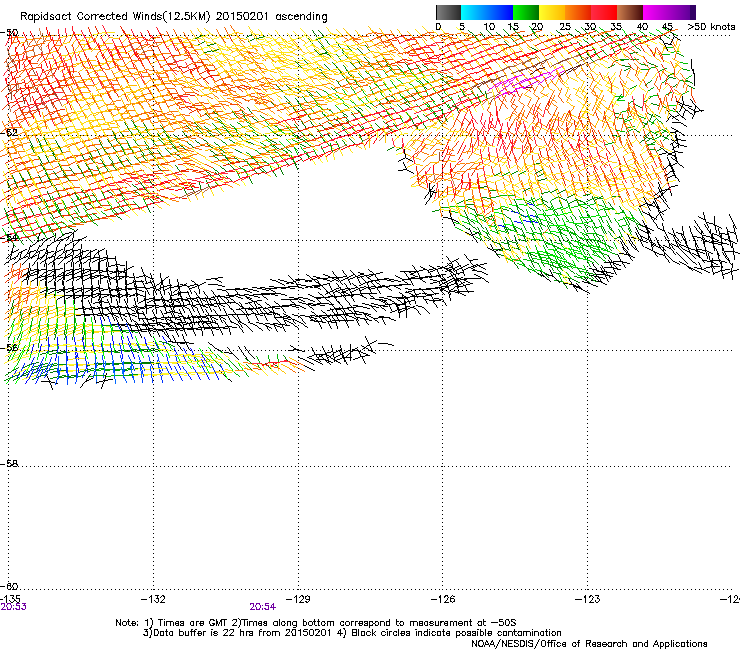Click the 'Note: 1) Times are GMT' line
The image size is (740, 650).
pos(316,623)
